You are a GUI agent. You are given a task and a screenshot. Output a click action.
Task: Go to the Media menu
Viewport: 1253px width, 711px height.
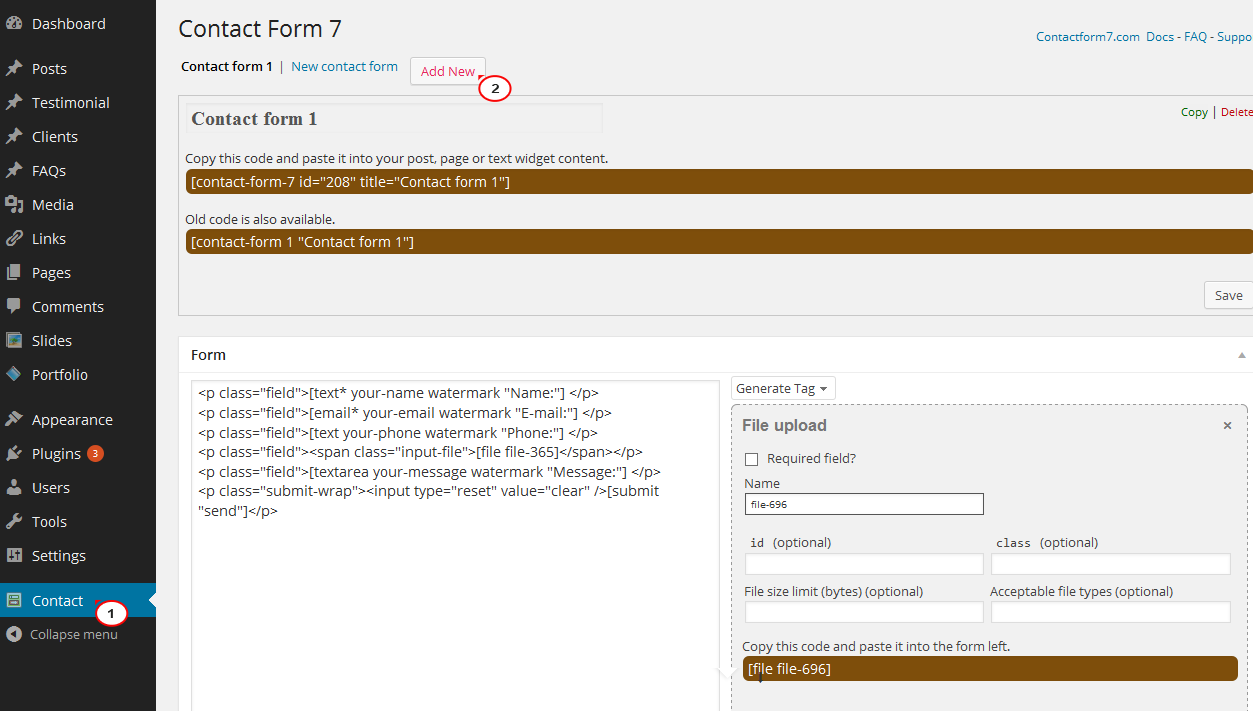(52, 205)
